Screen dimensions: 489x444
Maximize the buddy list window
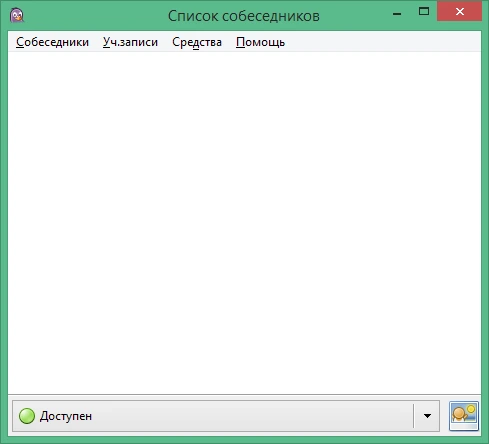pyautogui.click(x=424, y=12)
